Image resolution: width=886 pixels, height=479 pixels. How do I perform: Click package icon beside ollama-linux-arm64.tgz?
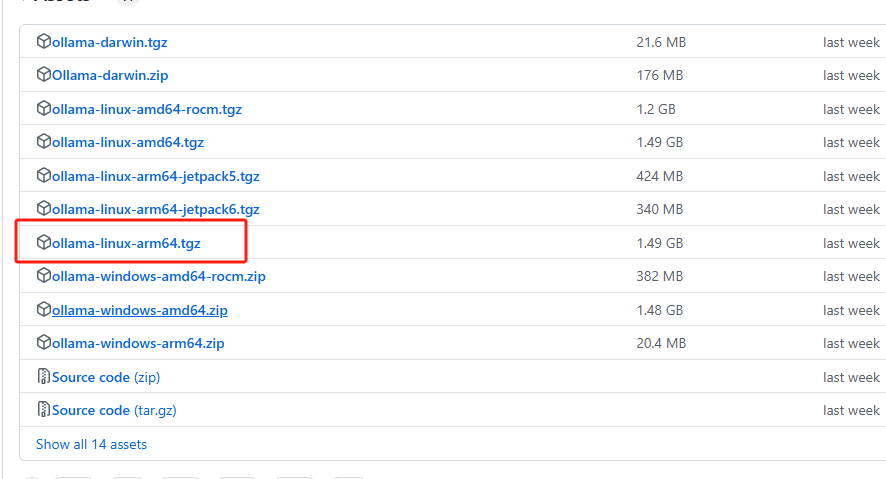point(44,242)
